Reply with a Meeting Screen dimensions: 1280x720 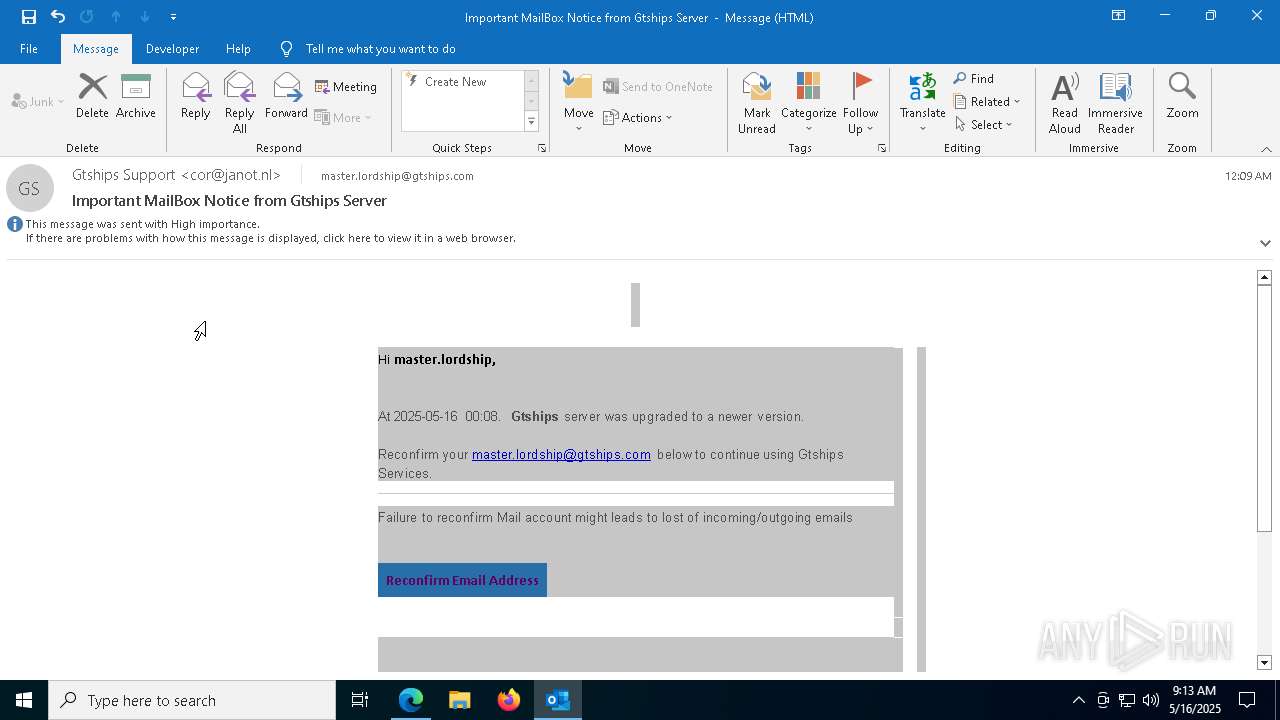(x=346, y=87)
